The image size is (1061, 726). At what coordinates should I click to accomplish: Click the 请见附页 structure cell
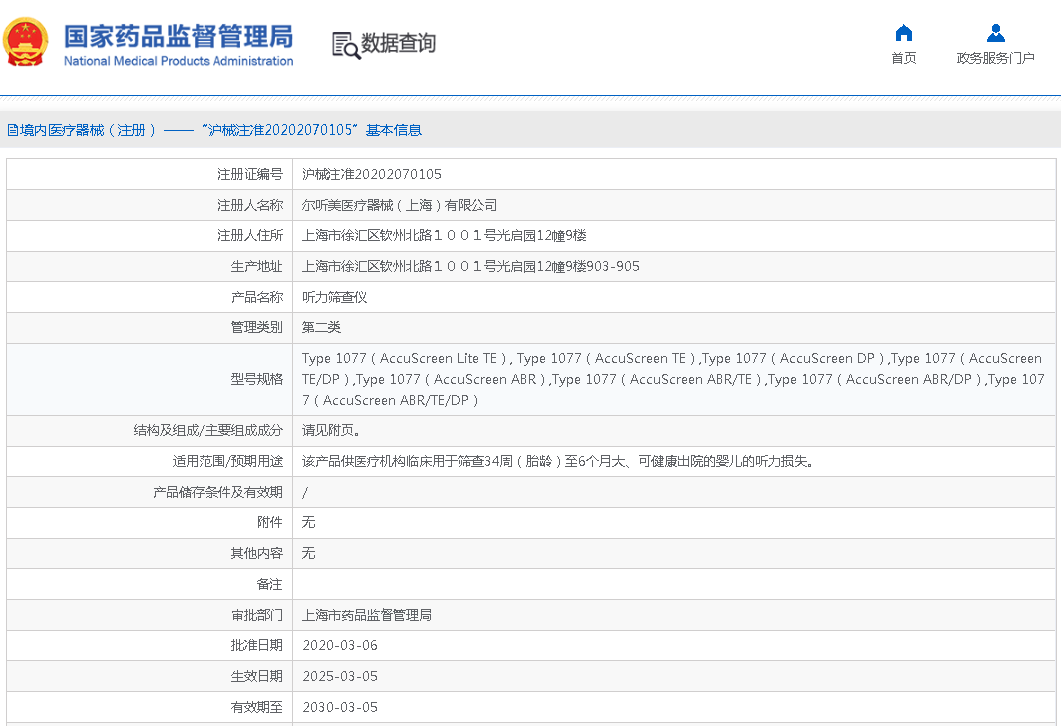pyautogui.click(x=331, y=431)
